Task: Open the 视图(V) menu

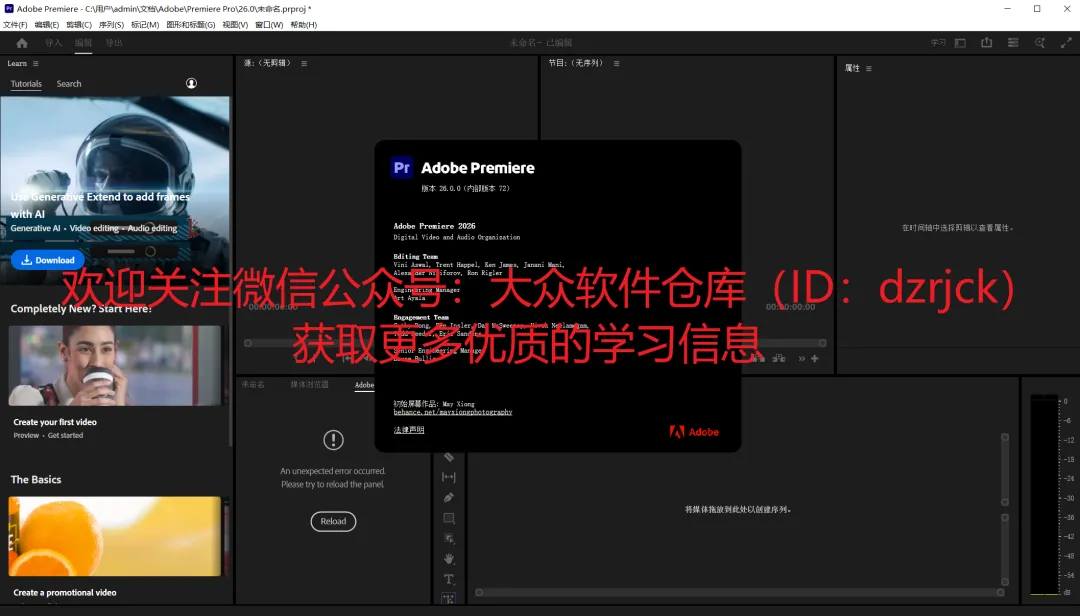Action: (x=235, y=25)
